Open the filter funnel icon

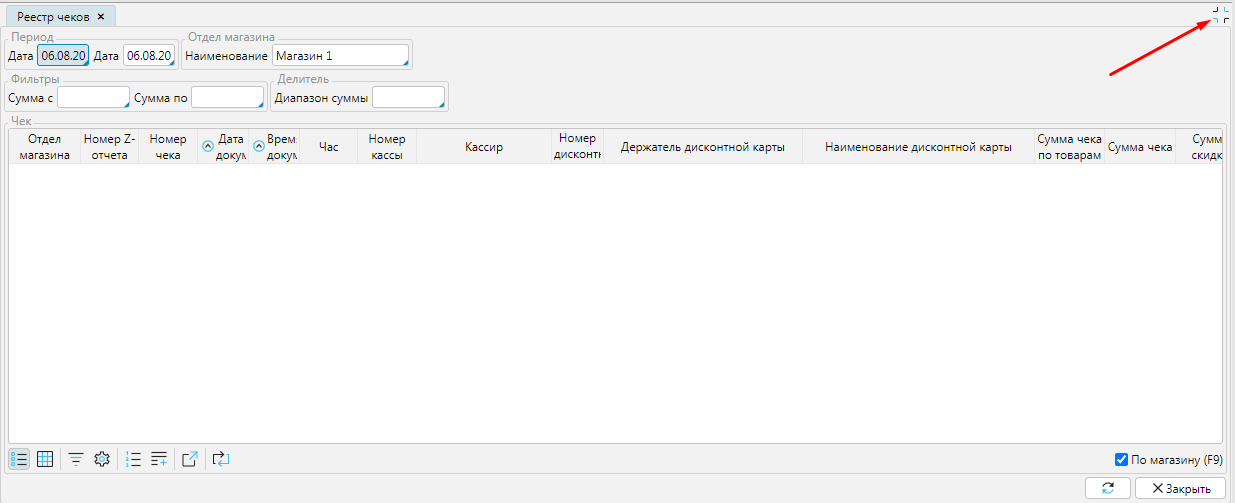click(x=76, y=459)
